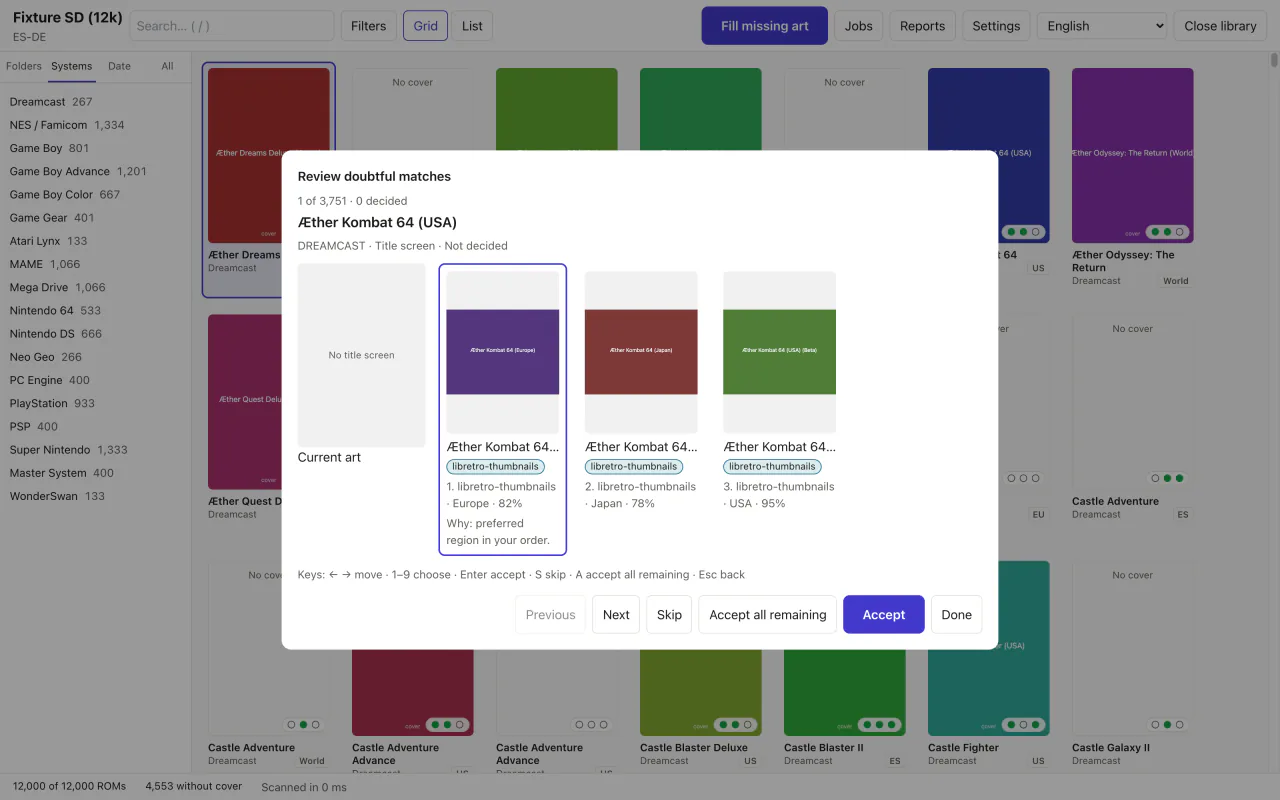Switch to List view
Image resolution: width=1280 pixels, height=800 pixels.
(472, 26)
